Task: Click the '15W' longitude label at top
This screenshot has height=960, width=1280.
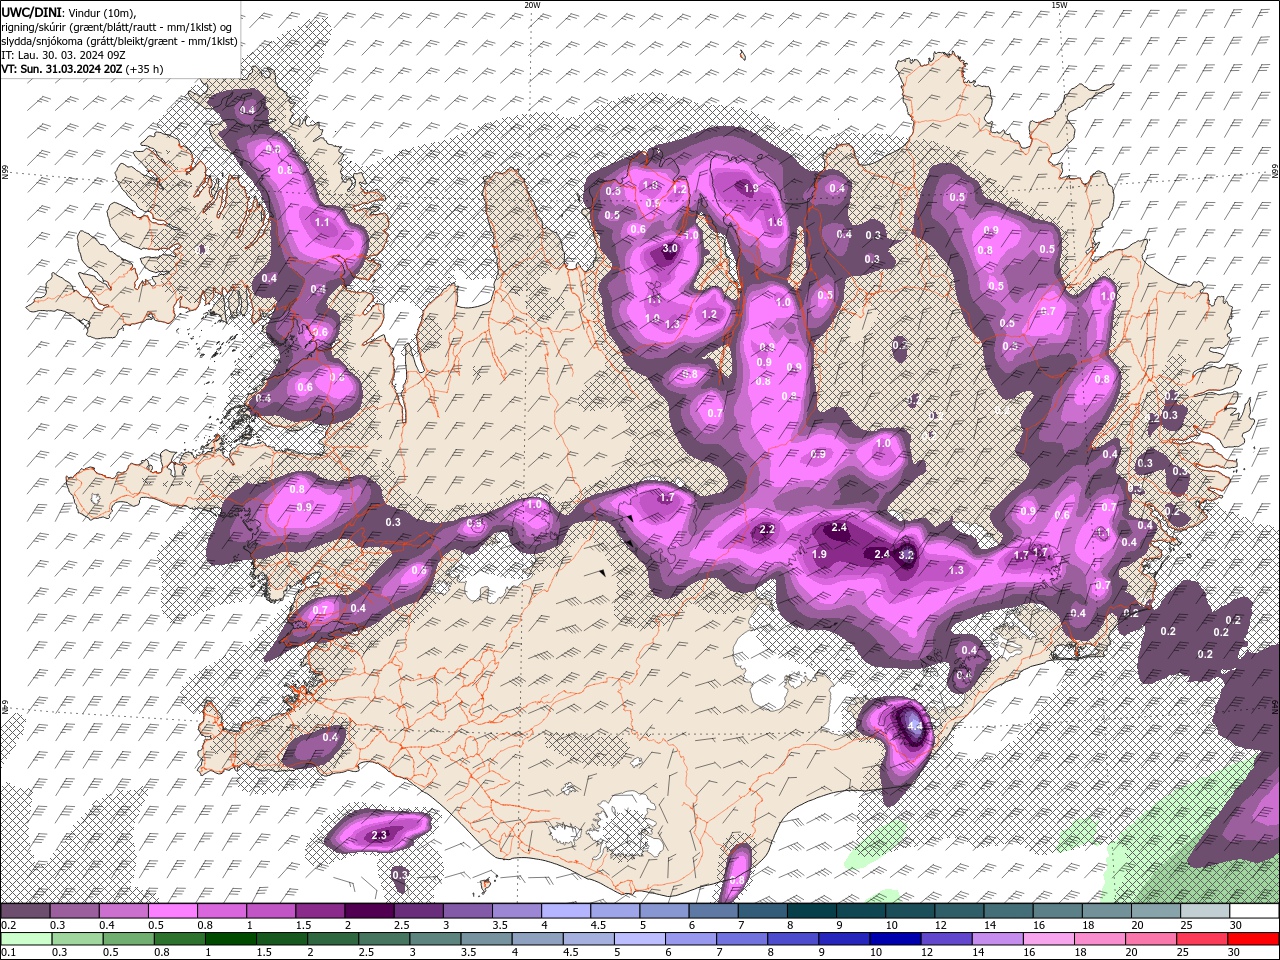Action: [1059, 5]
